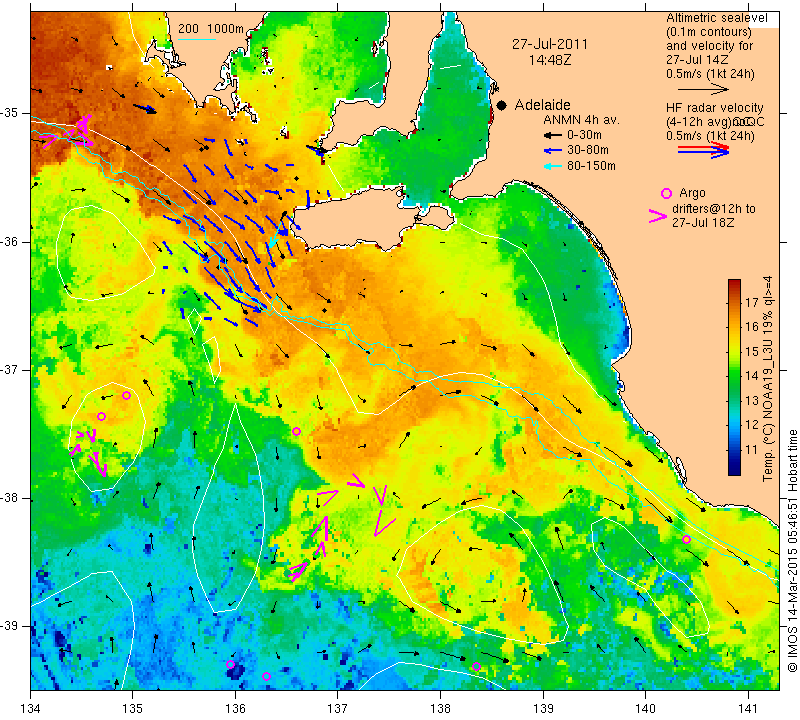Click the '14:48Z' time text
800x720 pixels.
click(550, 60)
